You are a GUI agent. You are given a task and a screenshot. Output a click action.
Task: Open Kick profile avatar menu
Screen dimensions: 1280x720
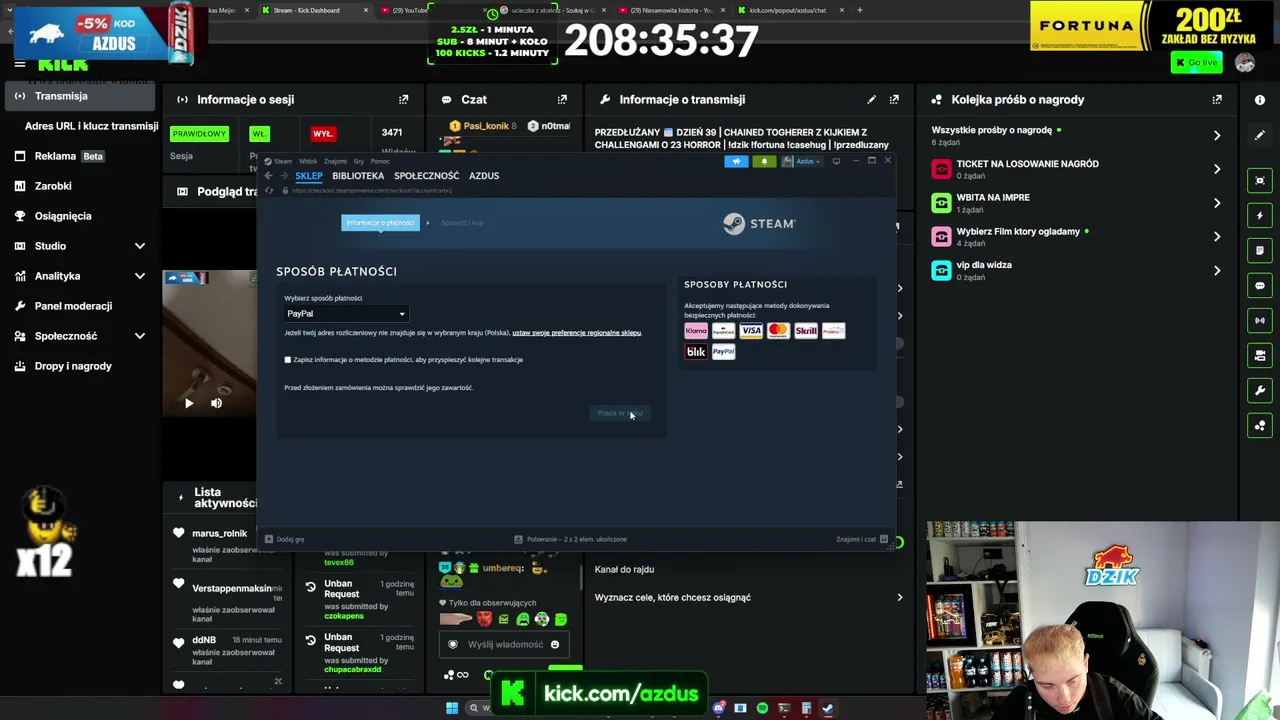point(1245,62)
